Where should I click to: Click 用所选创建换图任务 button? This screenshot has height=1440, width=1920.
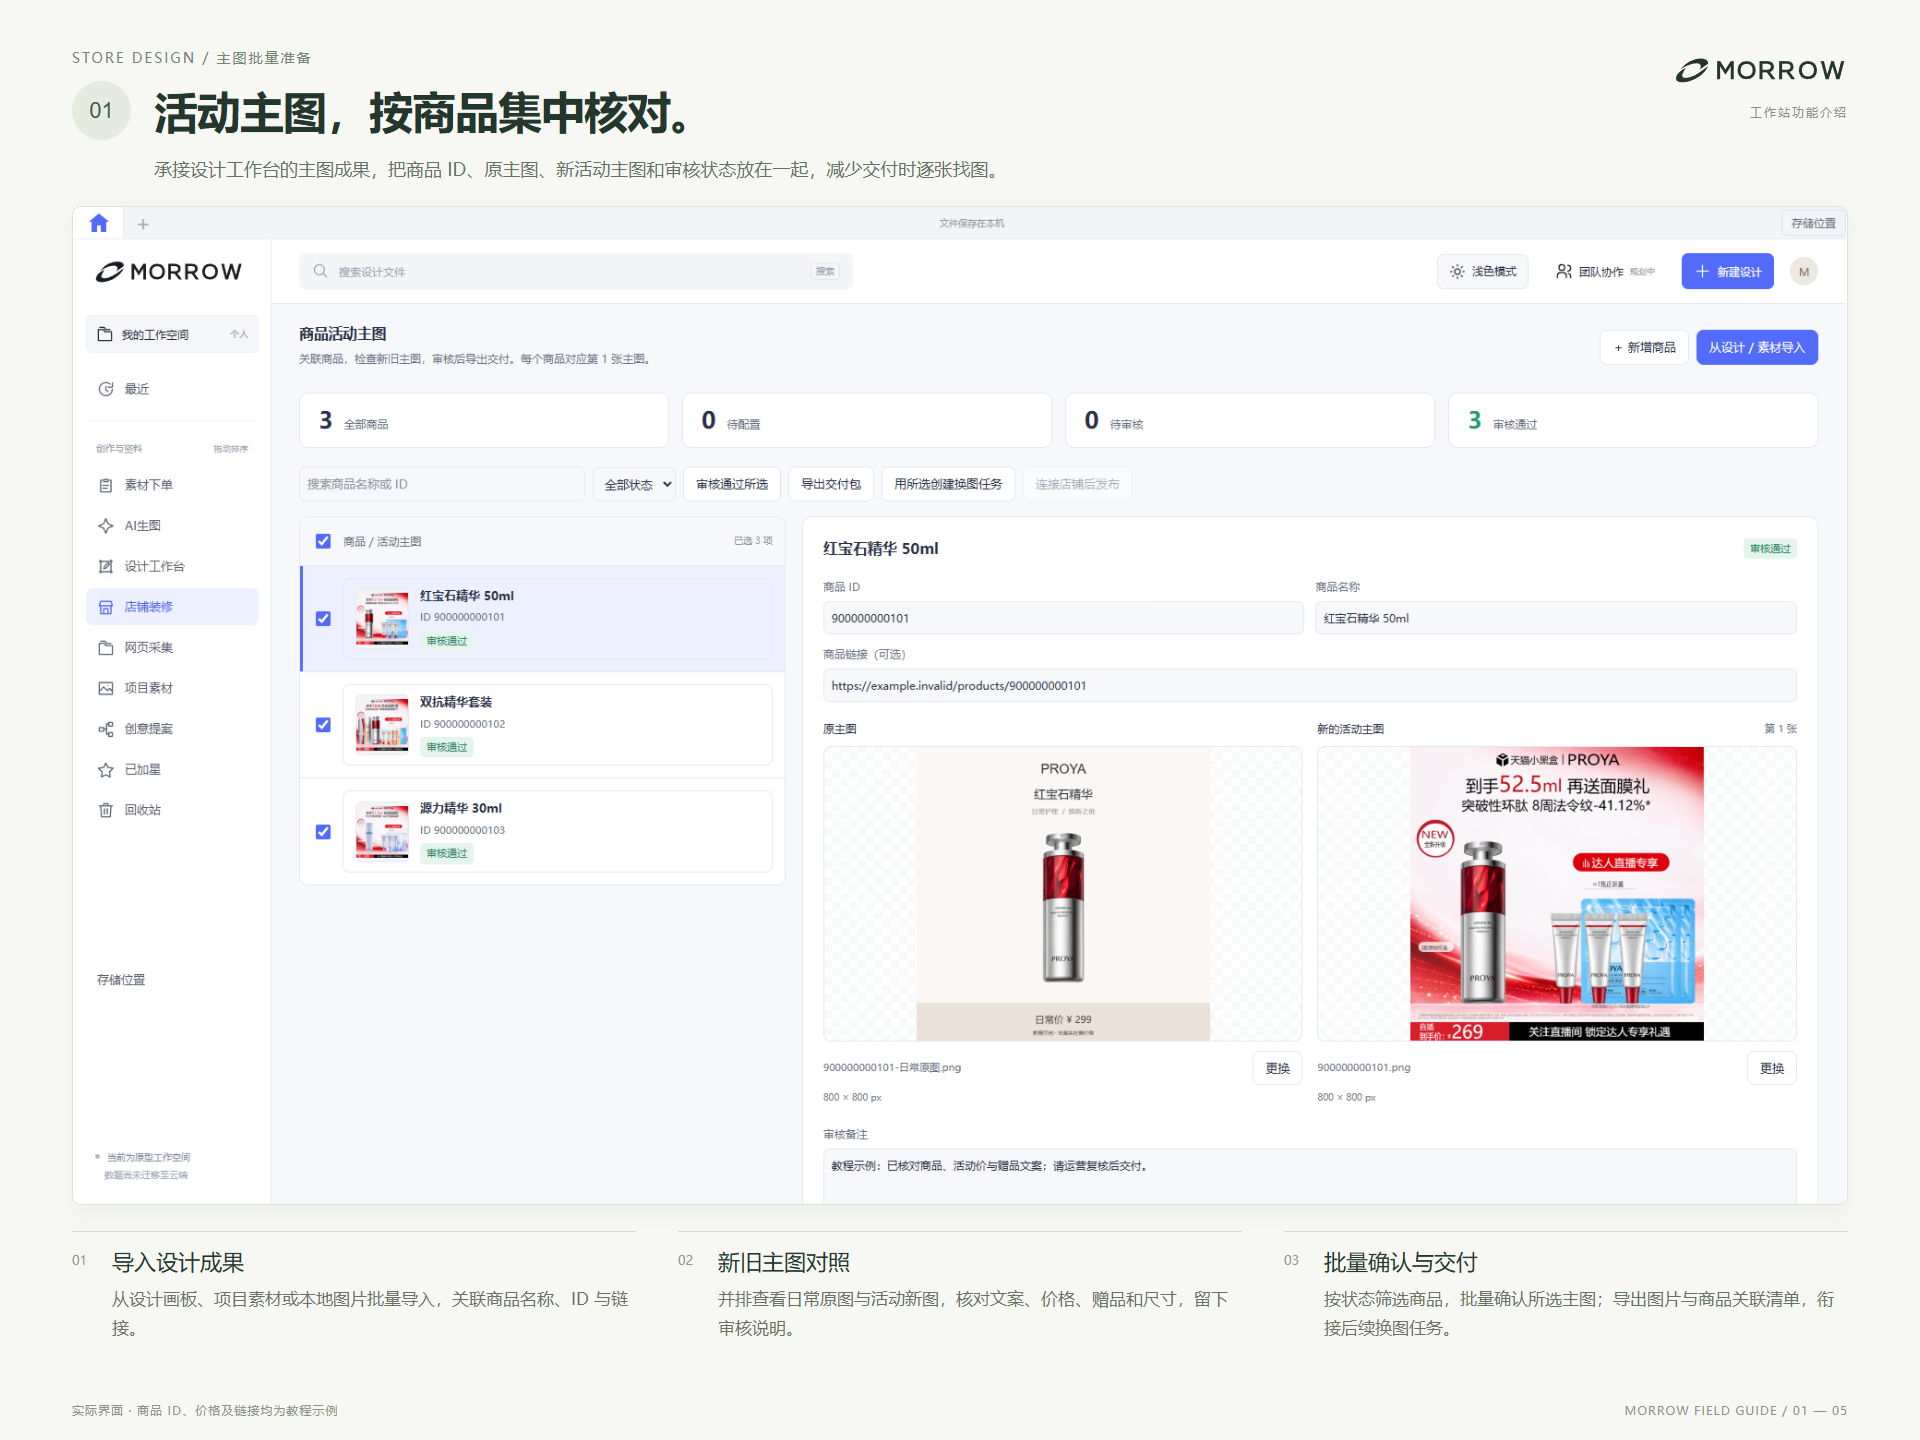click(x=948, y=484)
